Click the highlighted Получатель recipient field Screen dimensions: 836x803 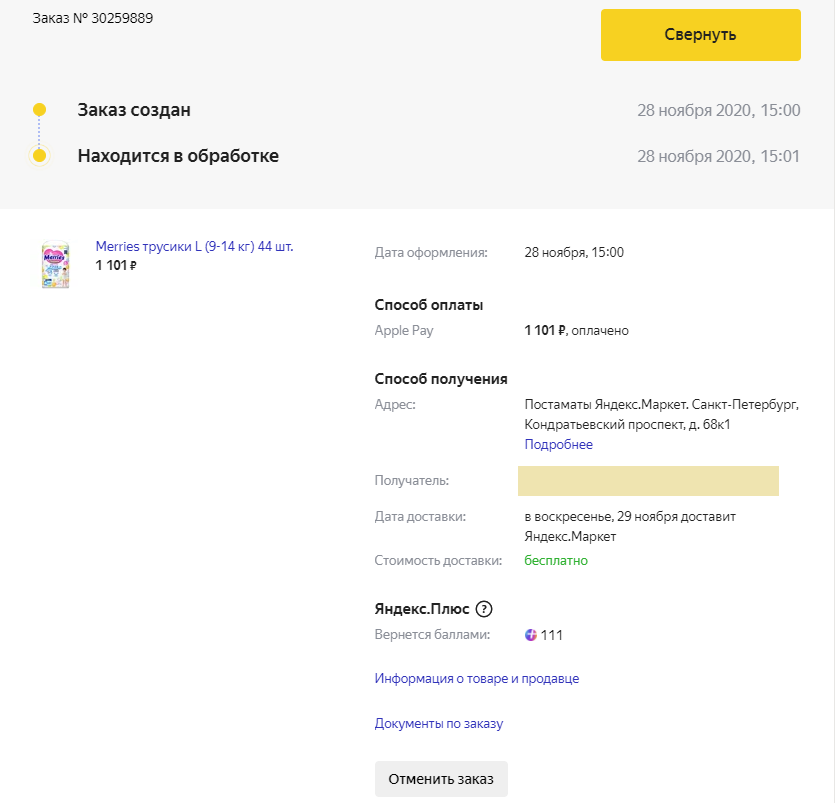[647, 481]
